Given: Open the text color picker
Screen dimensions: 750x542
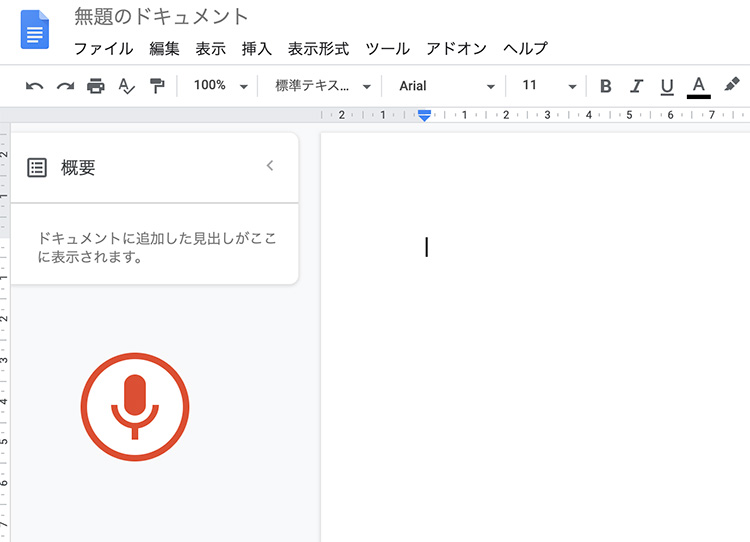Looking at the screenshot, I should [698, 87].
